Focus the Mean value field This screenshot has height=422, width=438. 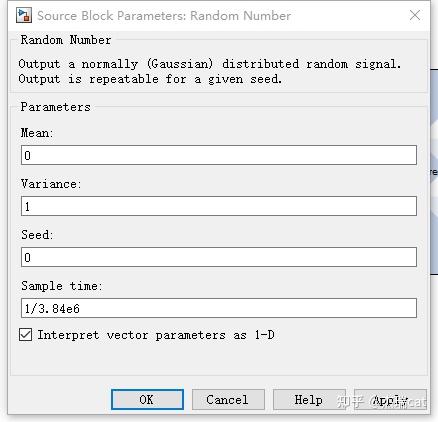(x=219, y=155)
